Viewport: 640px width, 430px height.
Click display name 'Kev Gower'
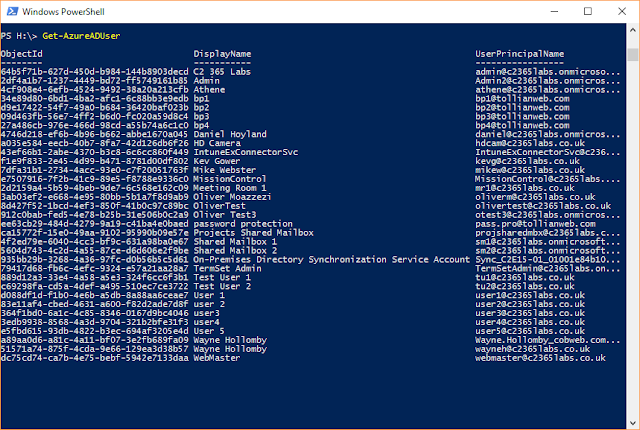click(x=217, y=161)
